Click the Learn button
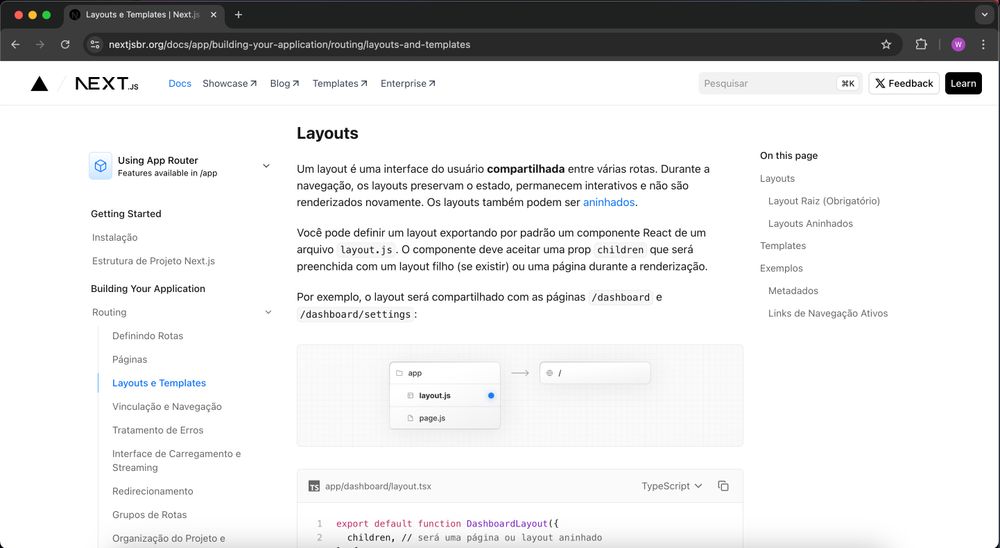Viewport: 1000px width, 548px height. point(963,84)
